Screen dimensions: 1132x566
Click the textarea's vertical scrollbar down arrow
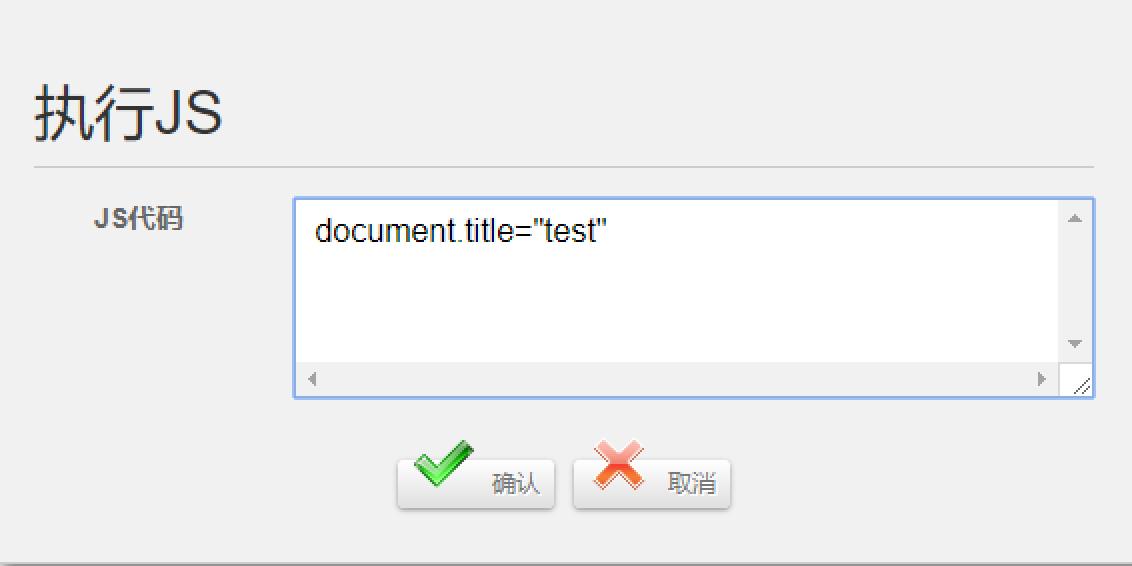[1075, 344]
